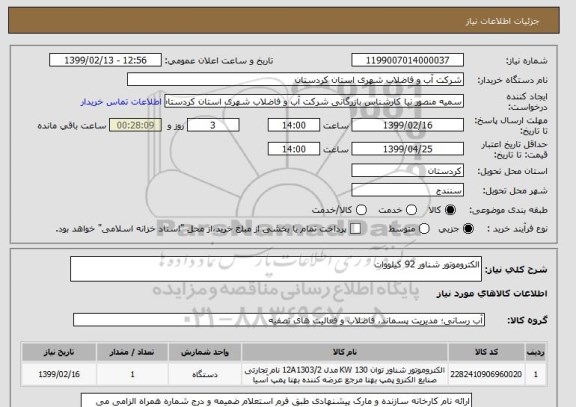Click the general description box الکتروموتور شناور 92 کیلووات
The image size is (576, 407).
276,269
